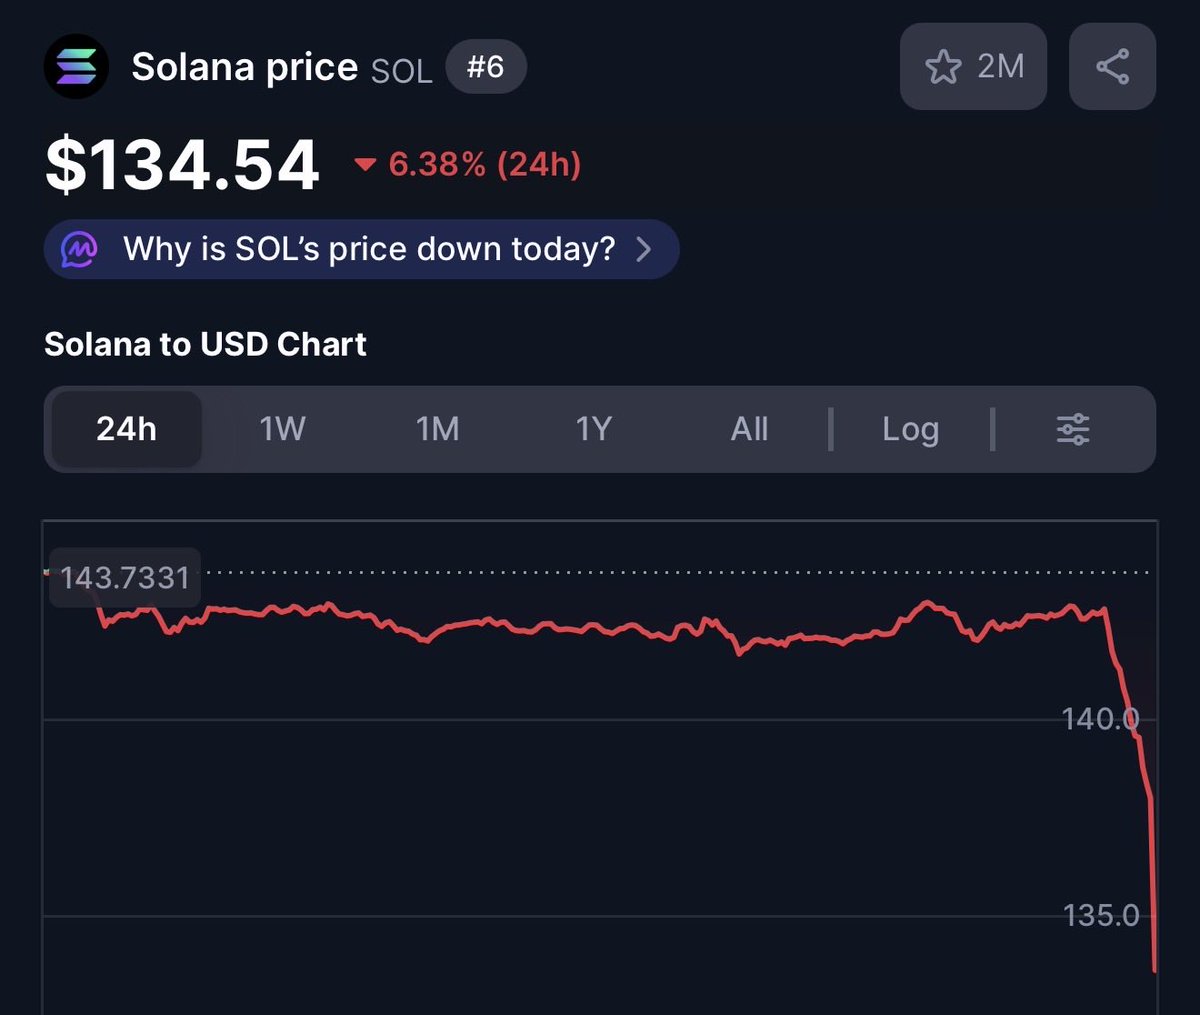Click the 143.7331 price level label
This screenshot has width=1200, height=1015.
pyautogui.click(x=124, y=577)
